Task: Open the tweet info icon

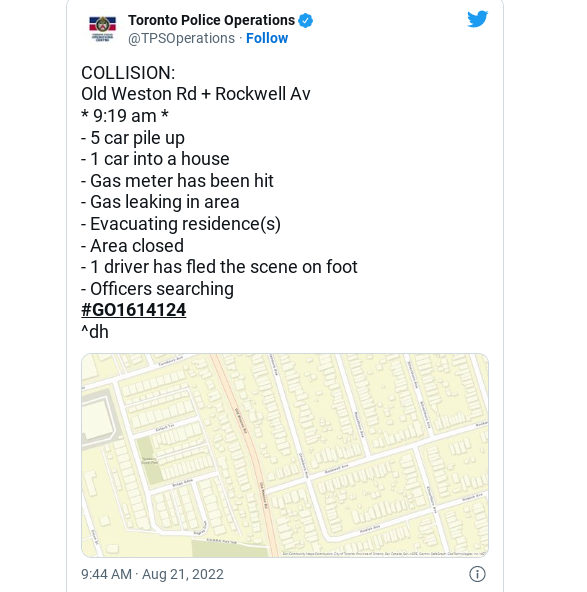Action: tap(477, 574)
